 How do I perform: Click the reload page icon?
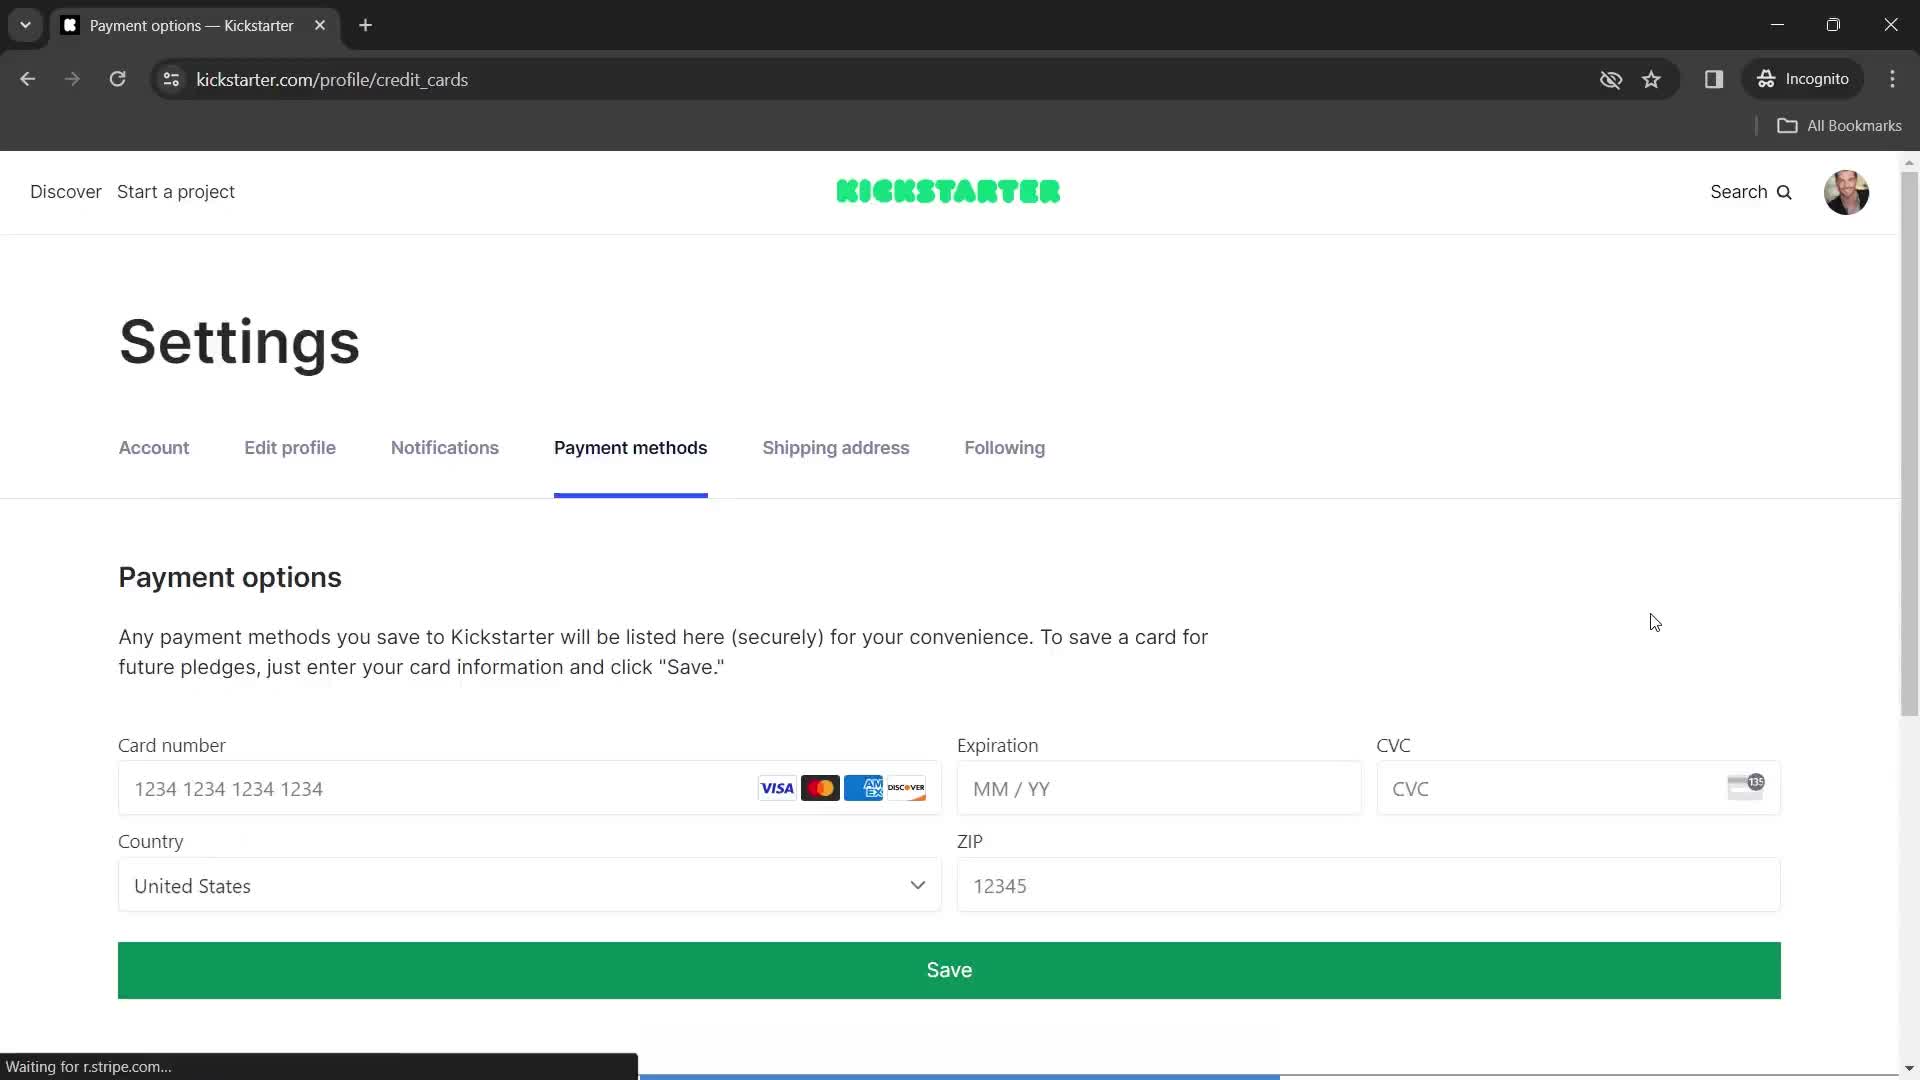click(117, 79)
